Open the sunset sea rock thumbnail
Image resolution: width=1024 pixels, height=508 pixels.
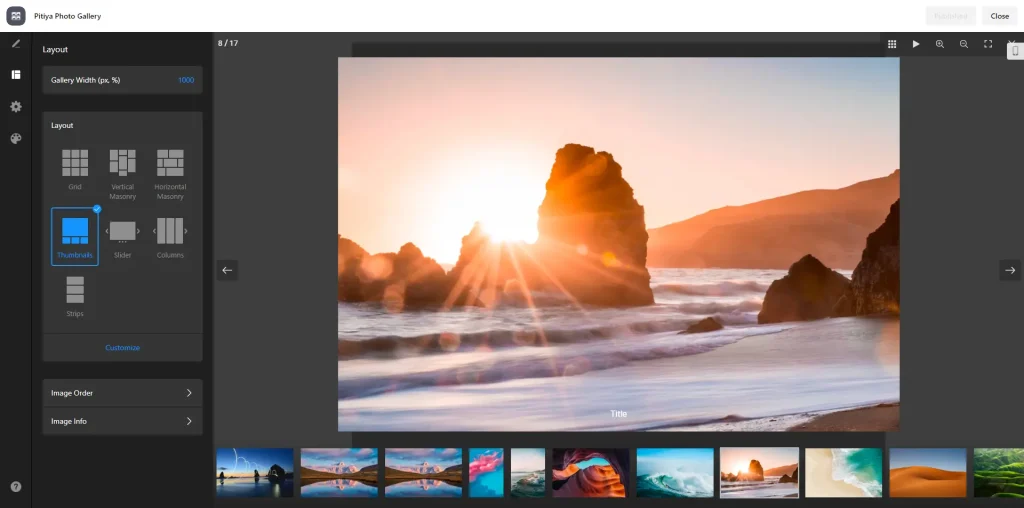[x=760, y=473]
